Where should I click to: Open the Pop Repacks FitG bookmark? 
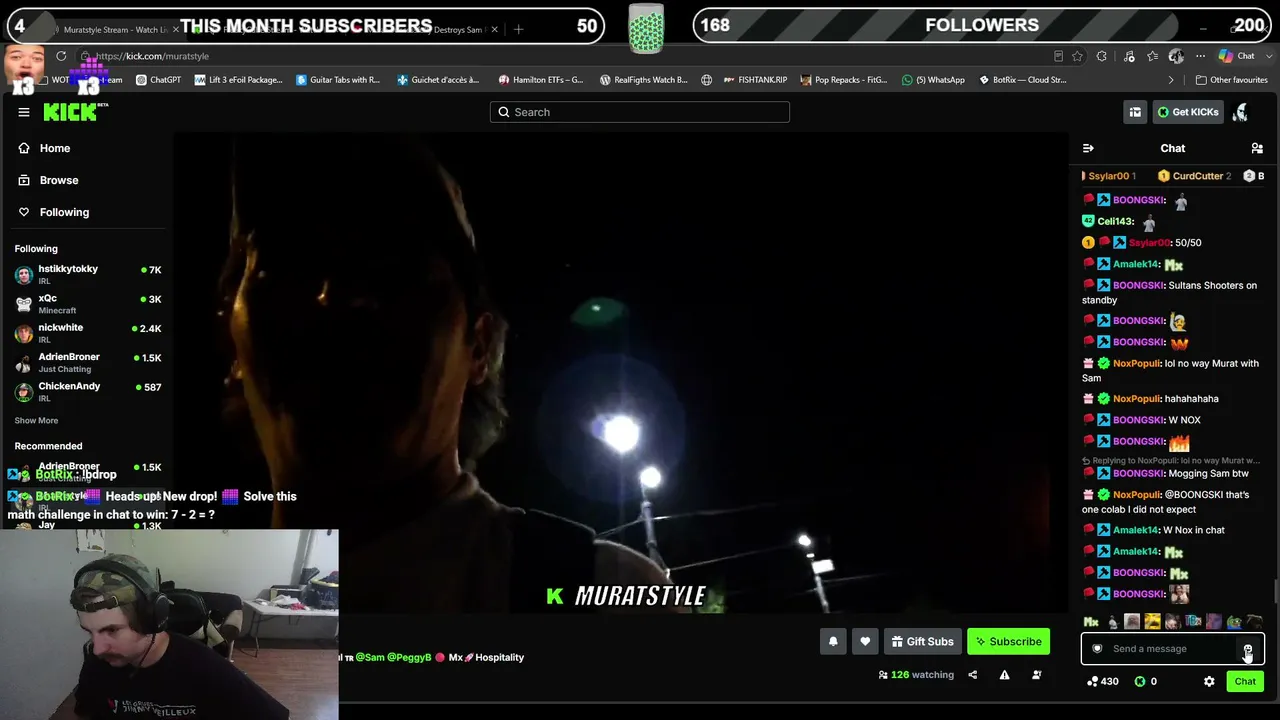(843, 80)
